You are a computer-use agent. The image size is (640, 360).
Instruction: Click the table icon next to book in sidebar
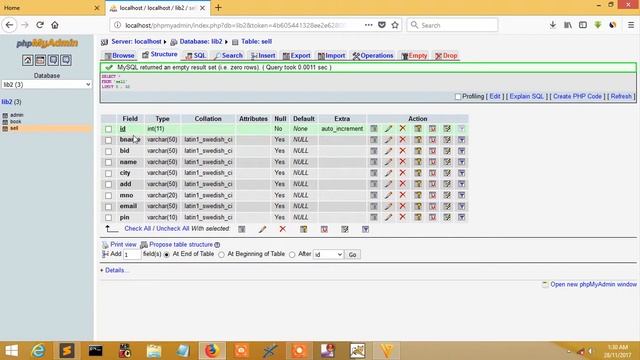click(x=5, y=122)
